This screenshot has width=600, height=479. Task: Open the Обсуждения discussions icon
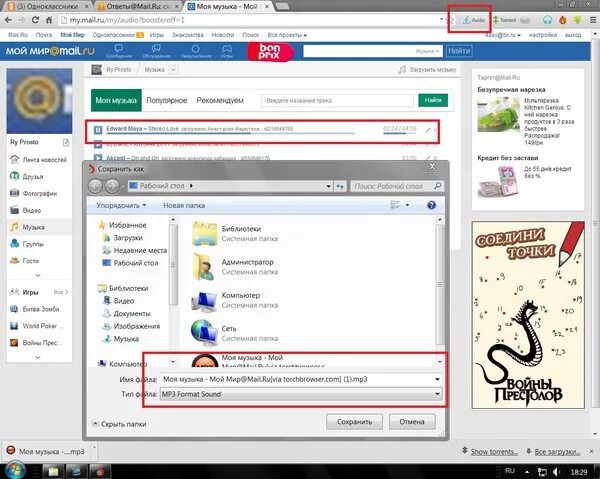click(156, 51)
